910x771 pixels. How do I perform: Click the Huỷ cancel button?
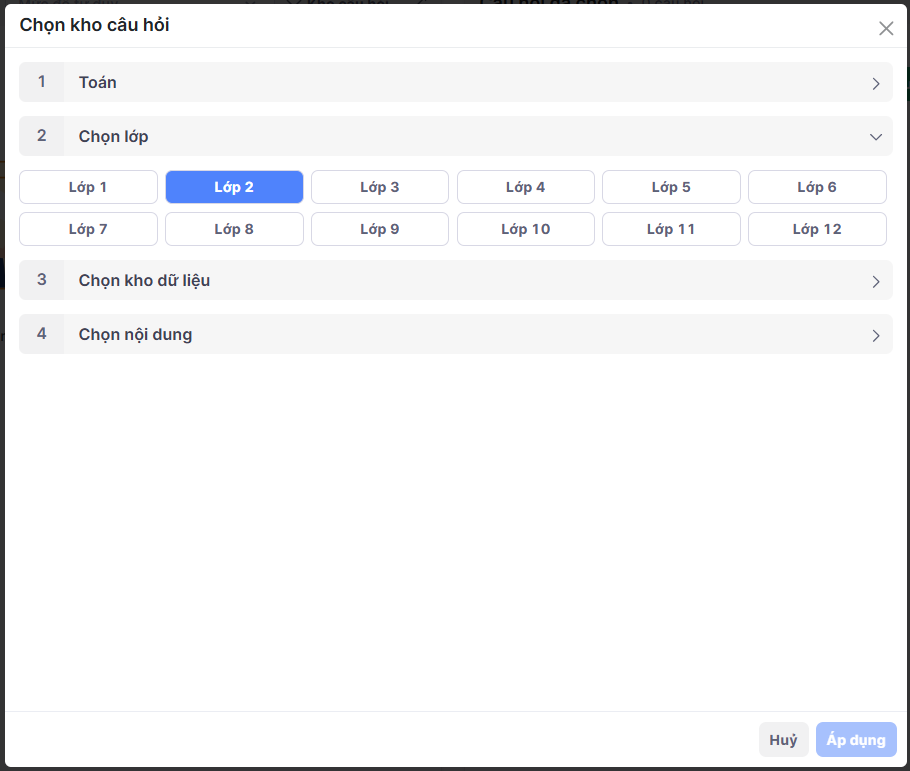pyautogui.click(x=783, y=740)
